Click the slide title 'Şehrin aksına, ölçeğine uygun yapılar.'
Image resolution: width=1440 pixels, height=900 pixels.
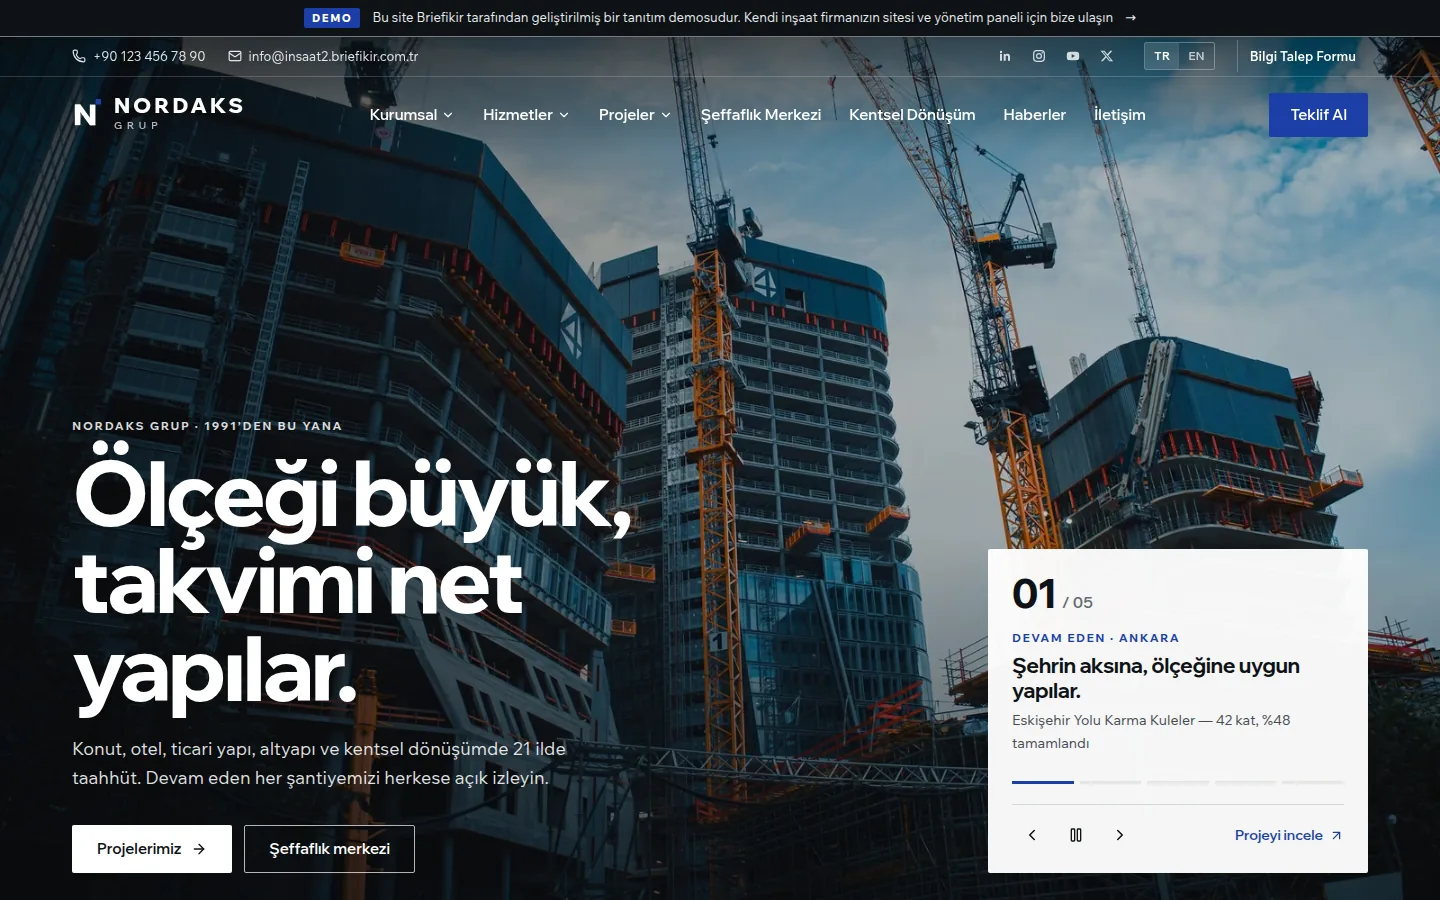[x=1156, y=678]
